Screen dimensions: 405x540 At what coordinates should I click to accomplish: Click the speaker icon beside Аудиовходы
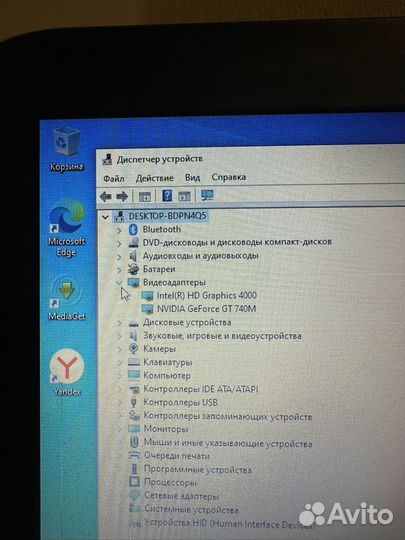click(133, 256)
